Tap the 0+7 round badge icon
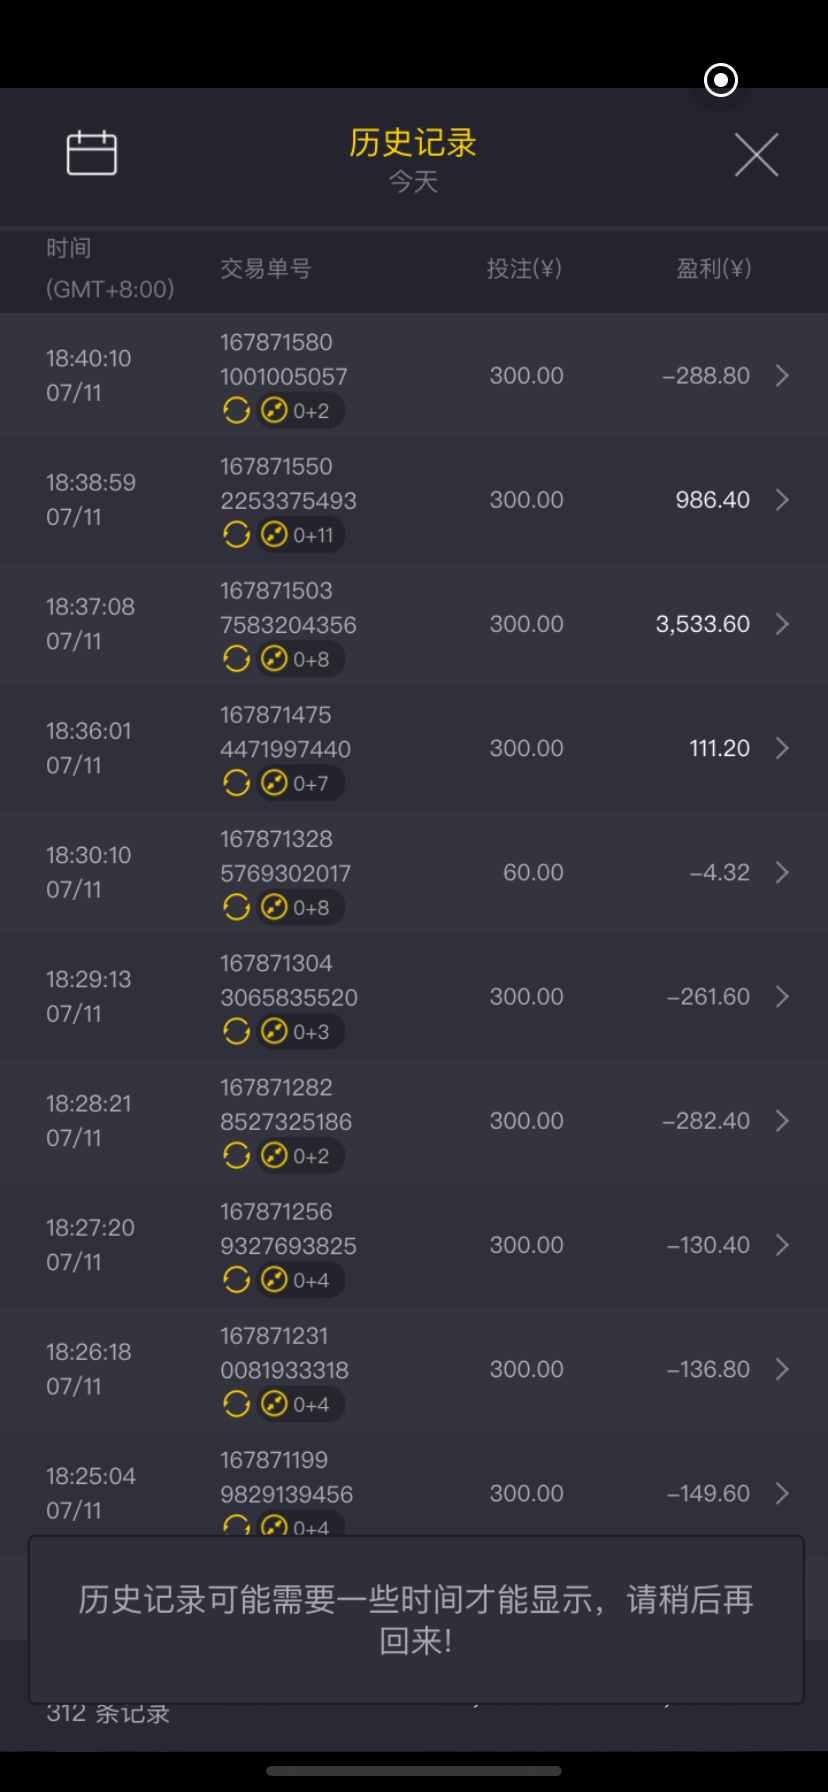The image size is (828, 1792). (274, 783)
